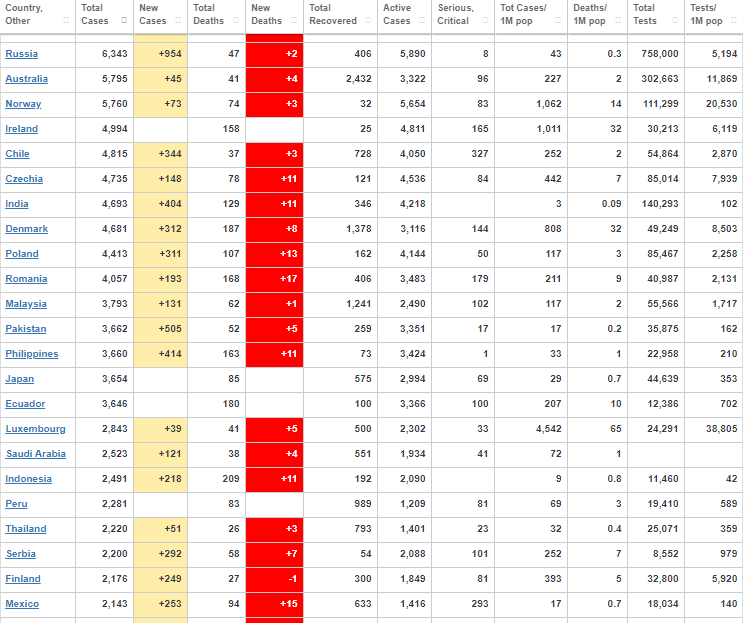Click Pakistan's new cases cell +505

click(160, 329)
